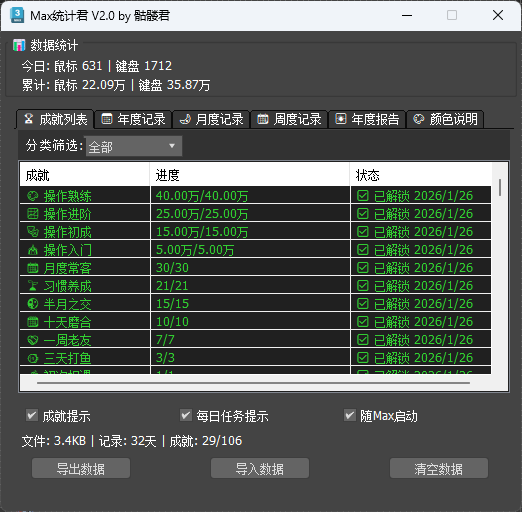Click unlocked check icon in 三天打鱼 row
The width and height of the screenshot is (522, 512).
click(x=363, y=358)
